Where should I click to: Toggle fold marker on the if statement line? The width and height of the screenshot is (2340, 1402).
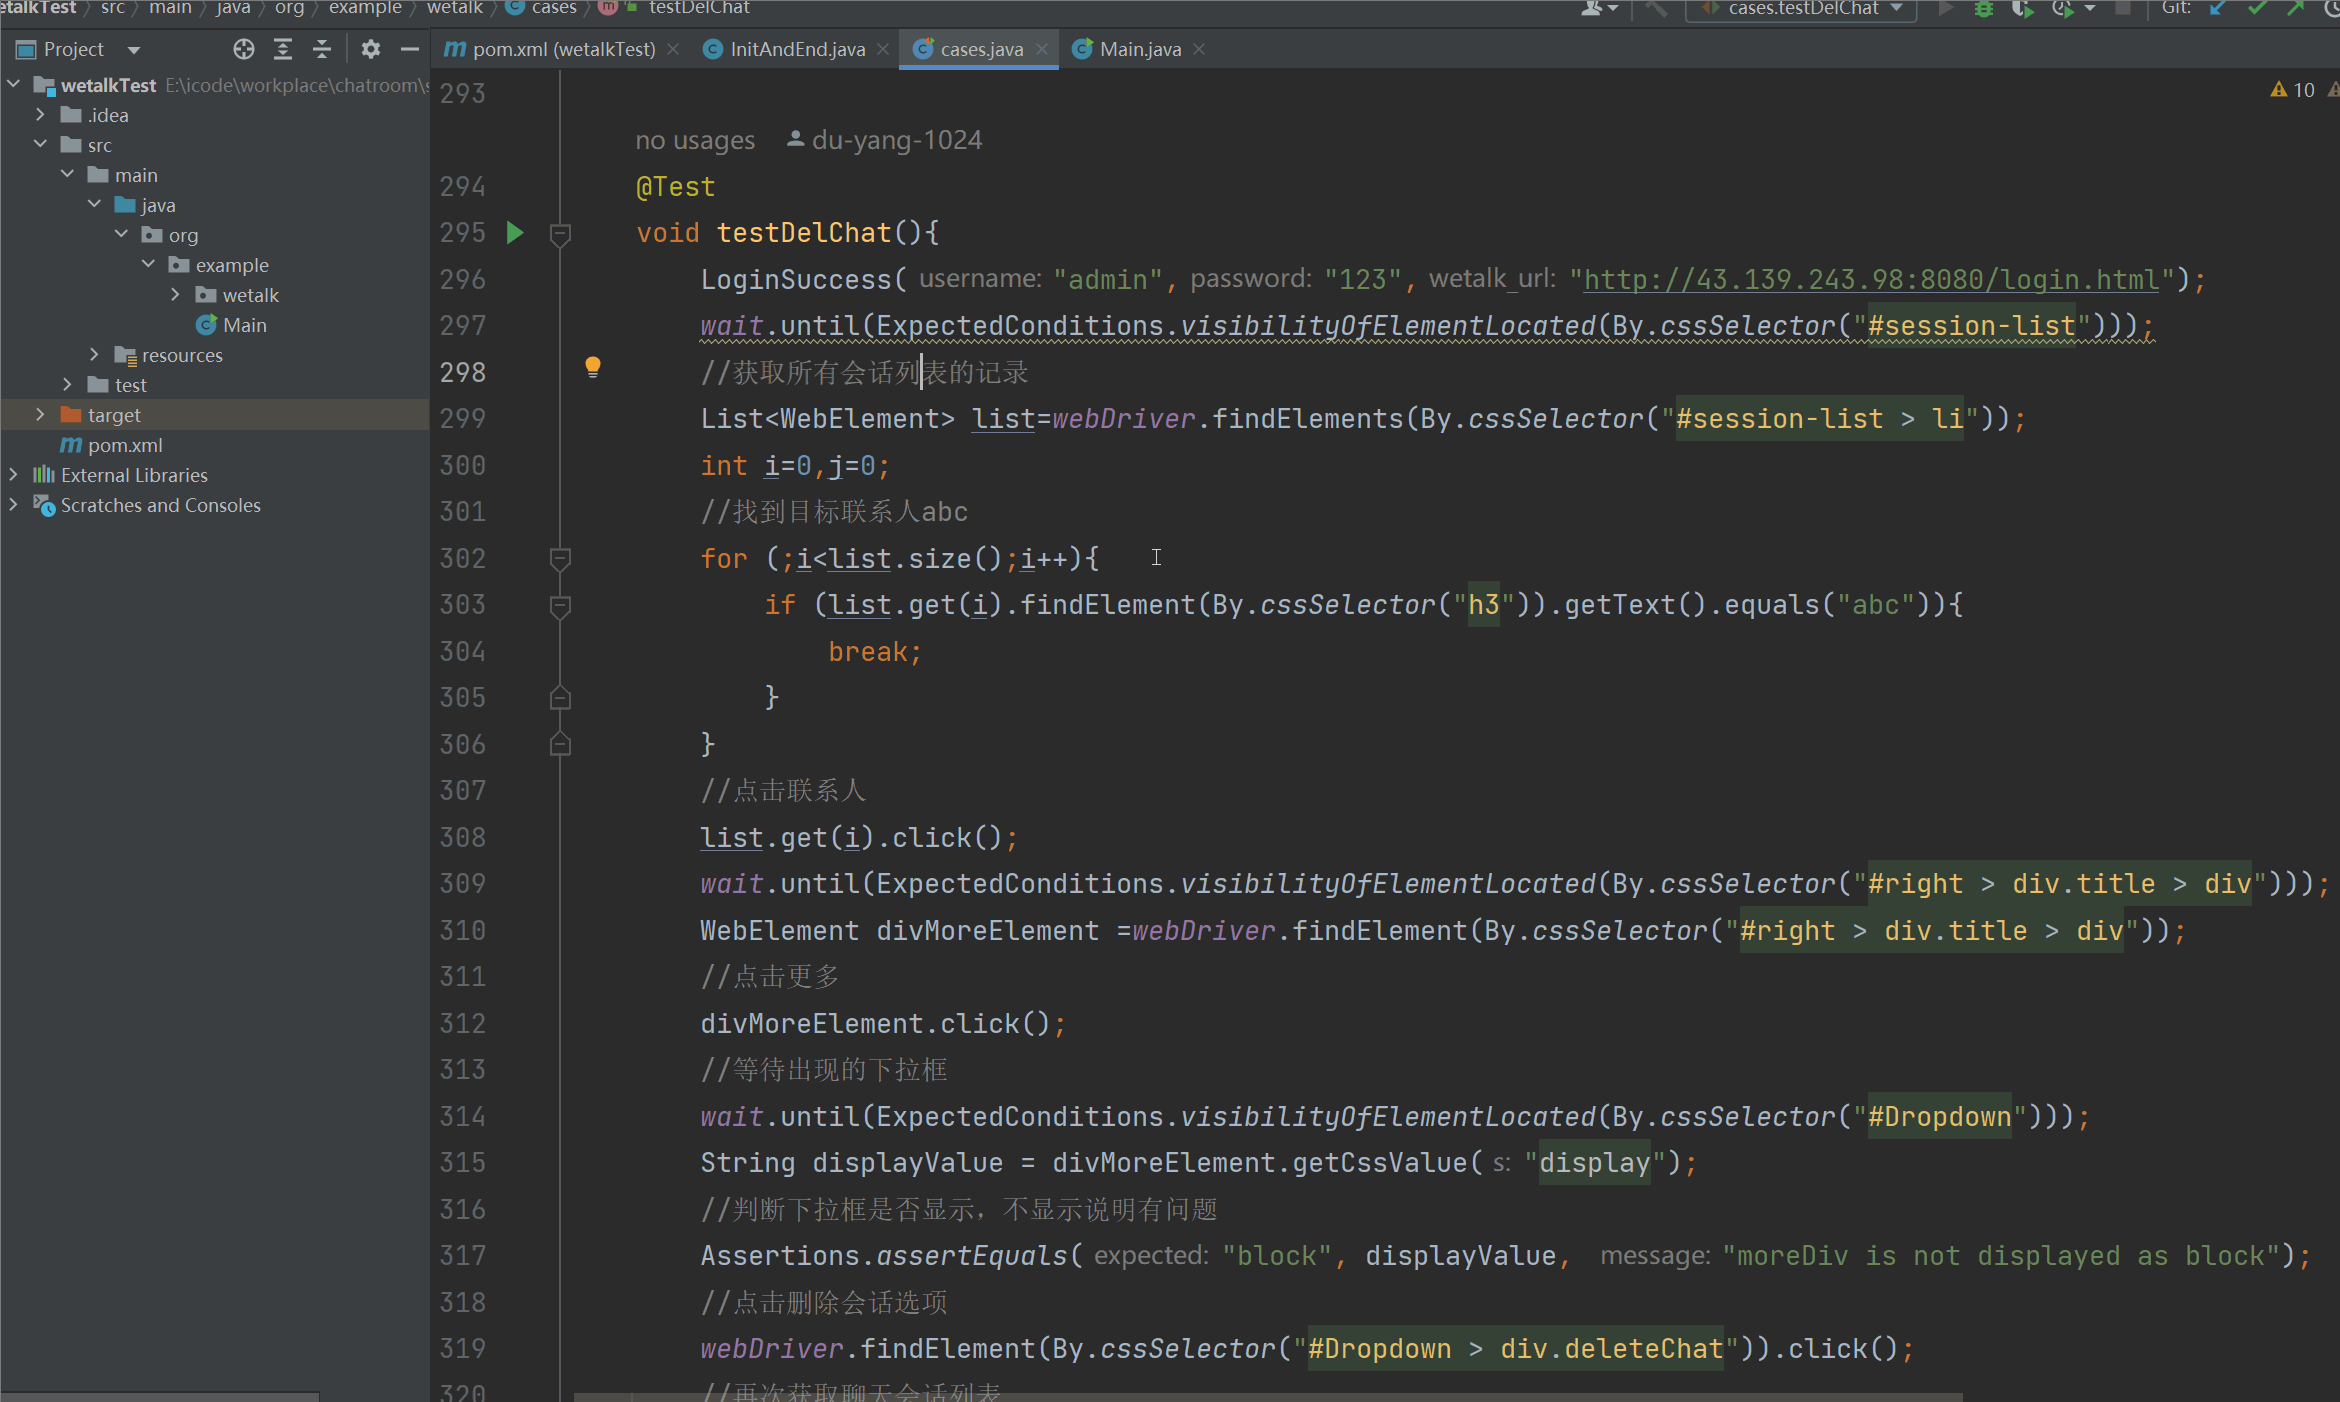tap(560, 606)
